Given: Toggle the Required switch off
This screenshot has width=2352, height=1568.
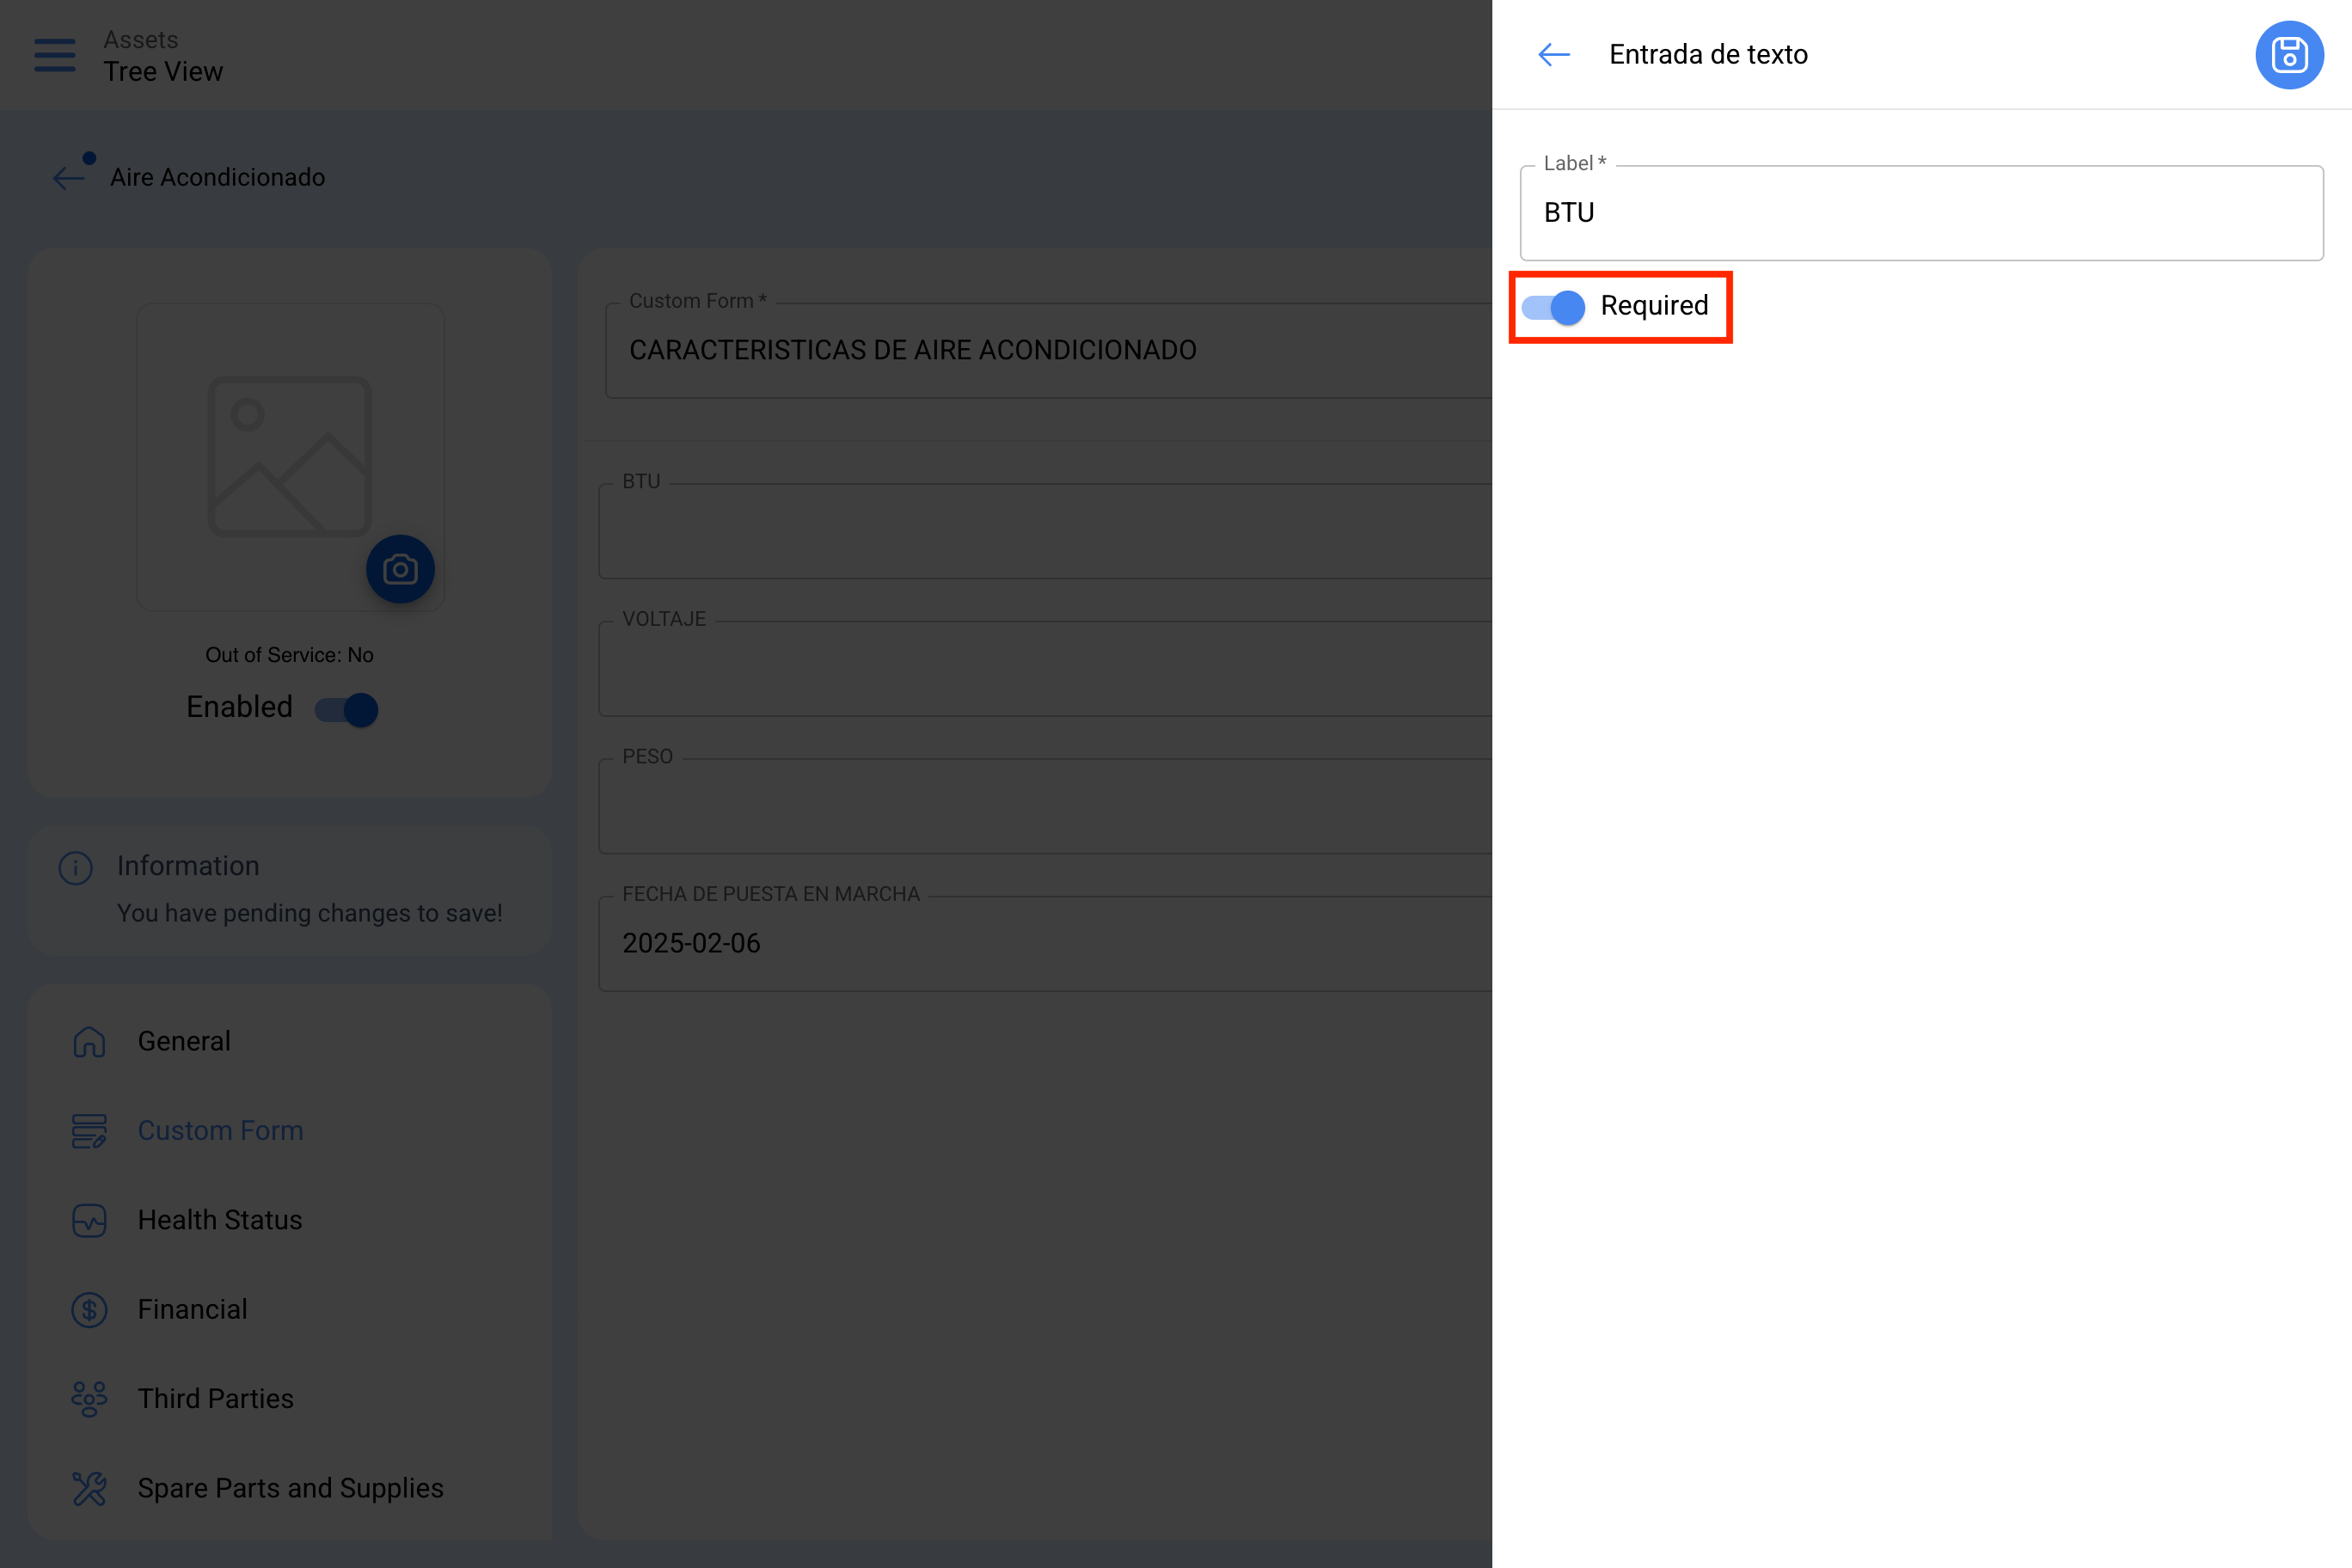Looking at the screenshot, I should tap(1553, 307).
